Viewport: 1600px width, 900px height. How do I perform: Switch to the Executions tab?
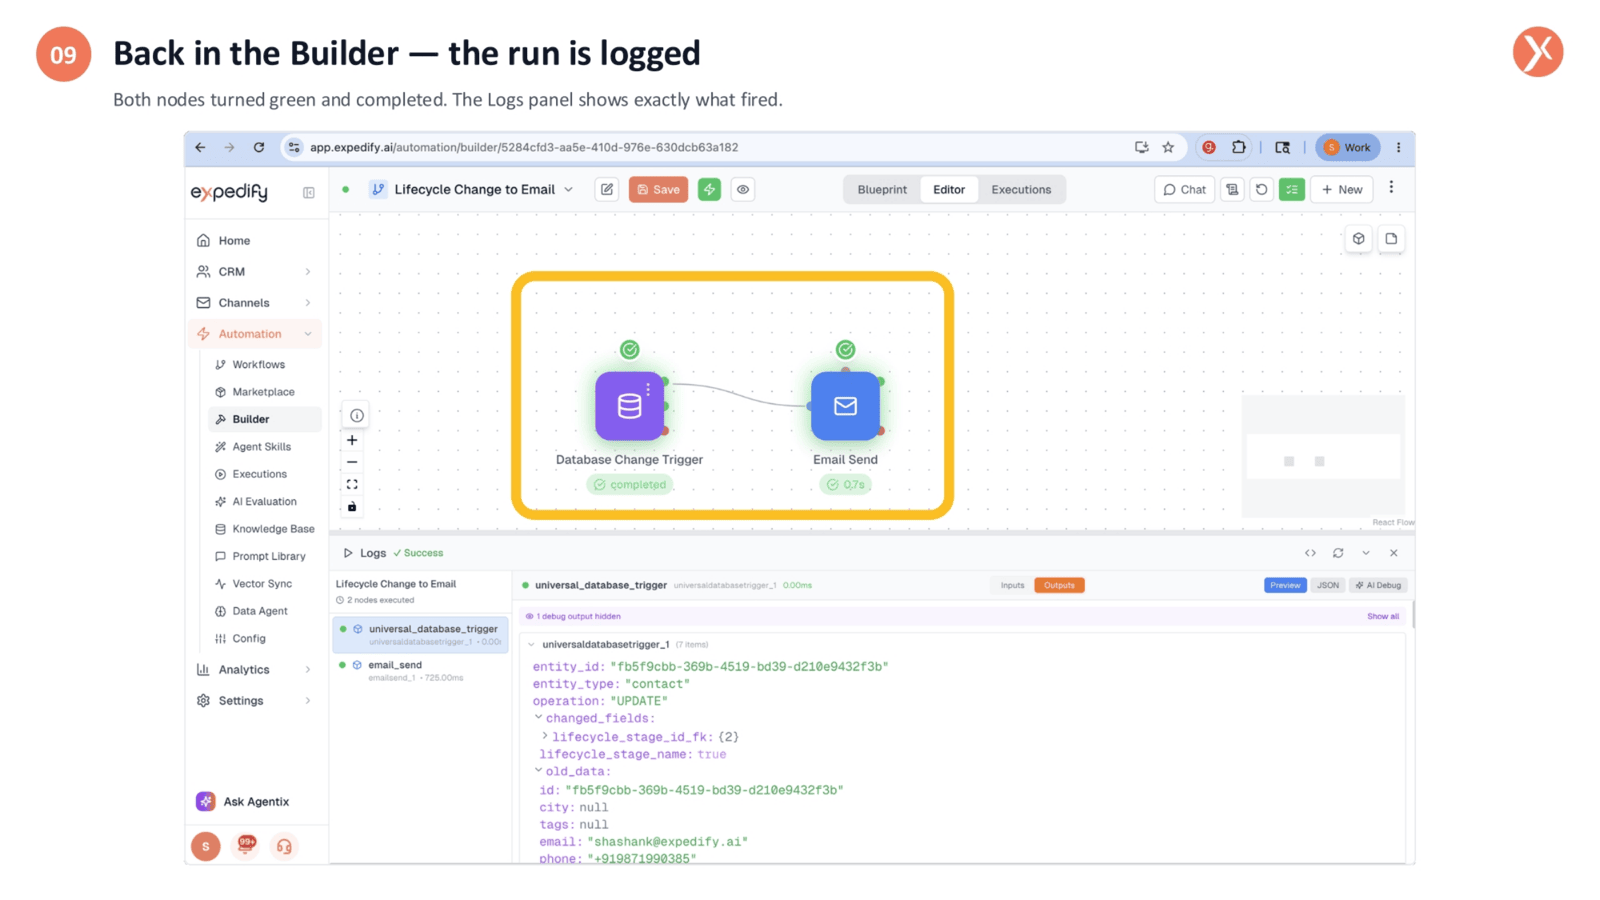pyautogui.click(x=1021, y=189)
